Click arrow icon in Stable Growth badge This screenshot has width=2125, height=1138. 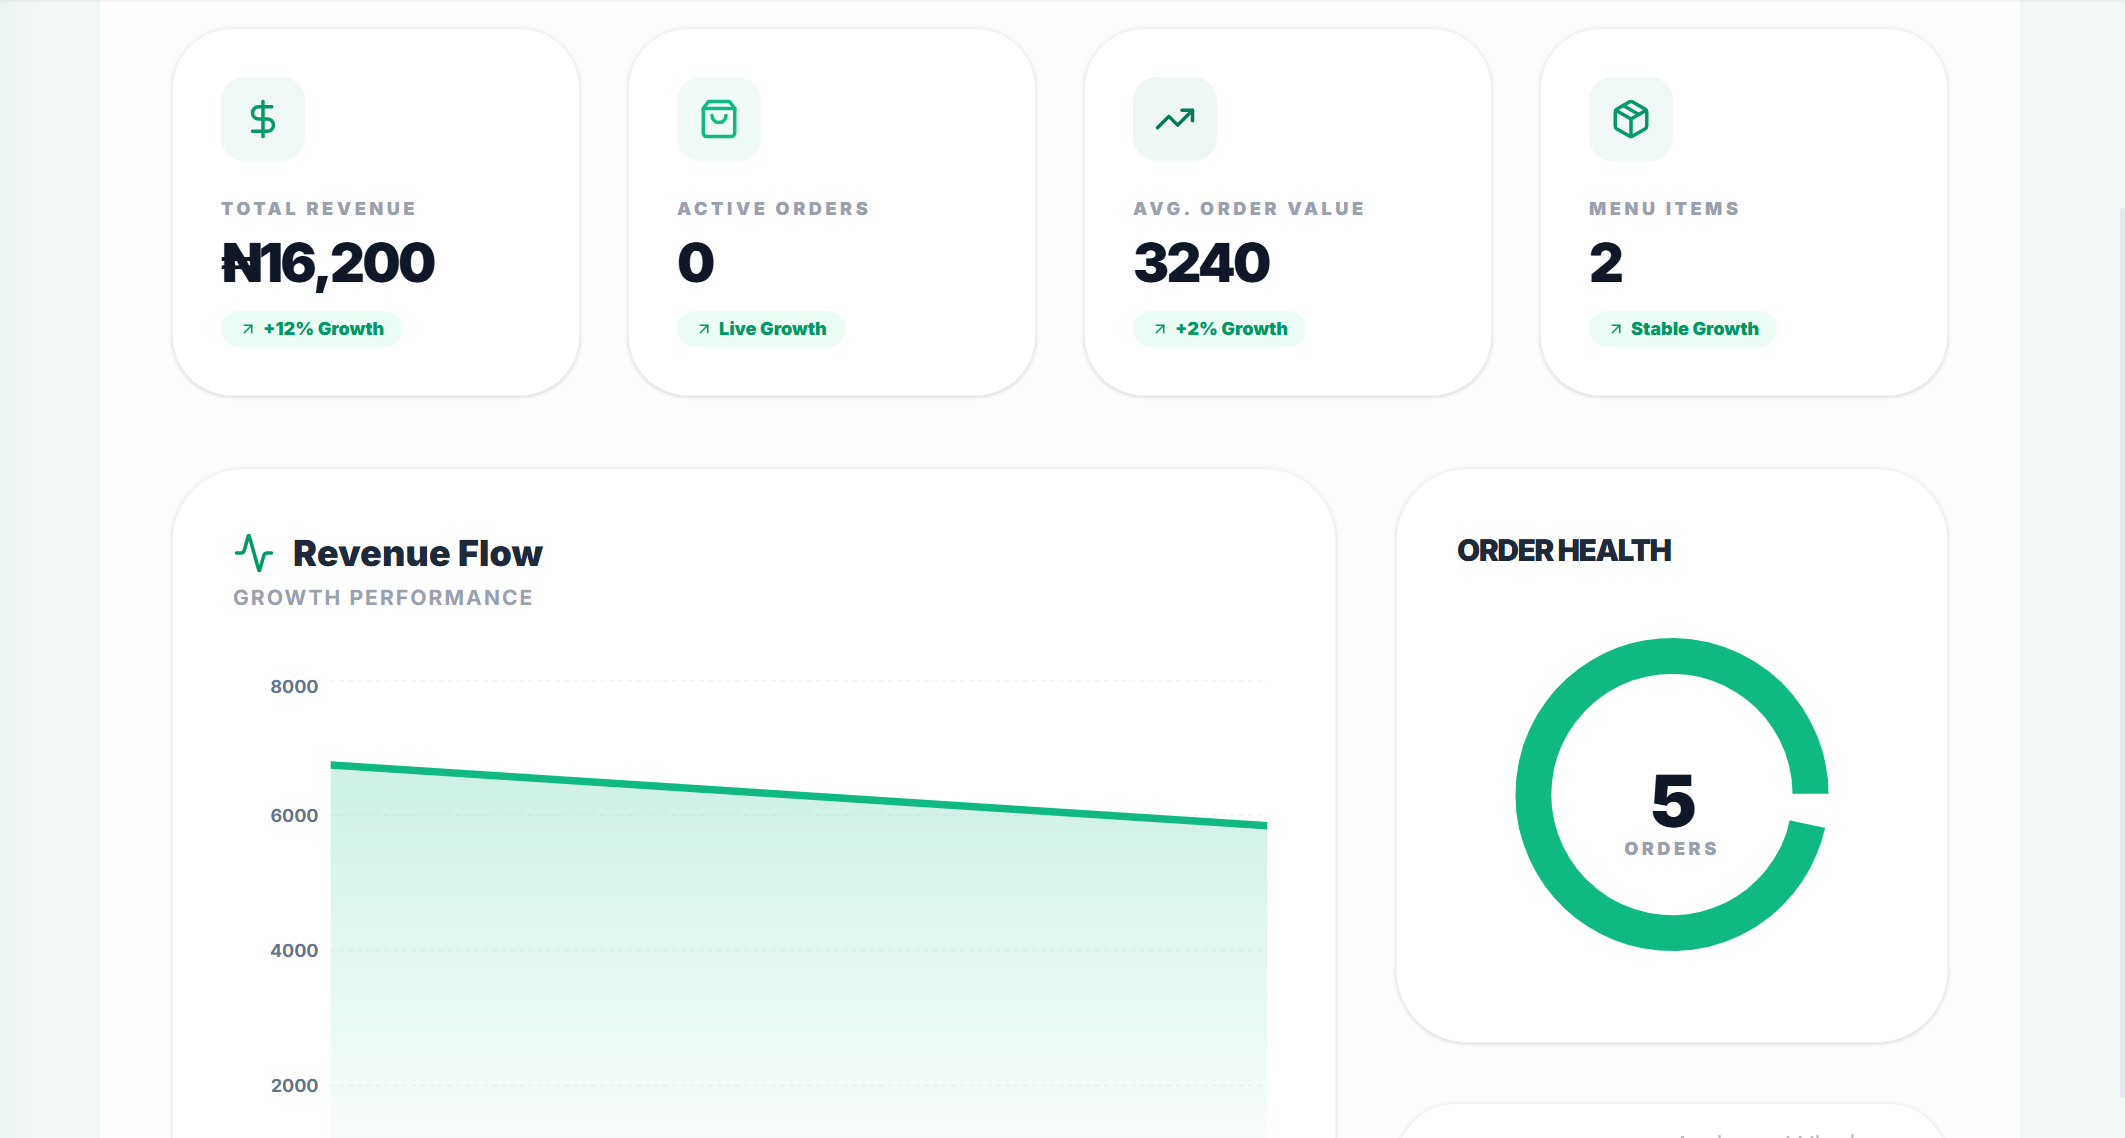coord(1616,329)
